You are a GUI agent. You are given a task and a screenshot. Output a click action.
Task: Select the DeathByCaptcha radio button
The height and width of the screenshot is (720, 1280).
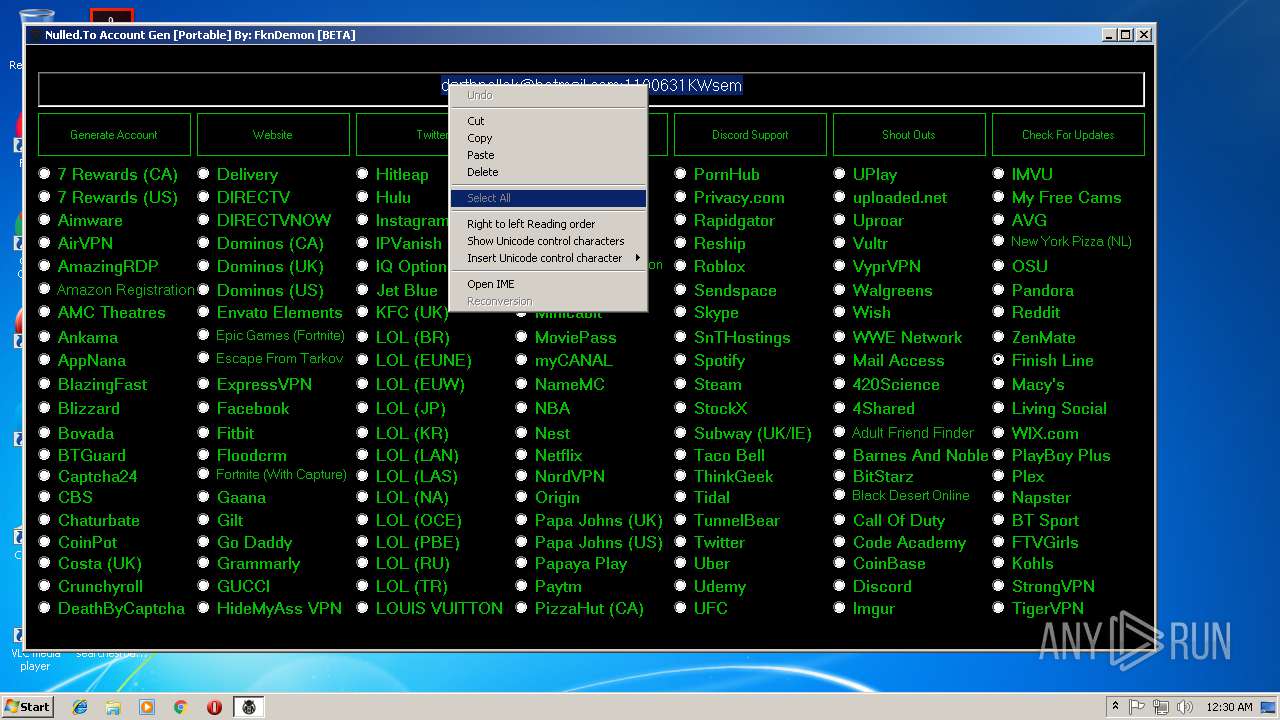(x=44, y=608)
